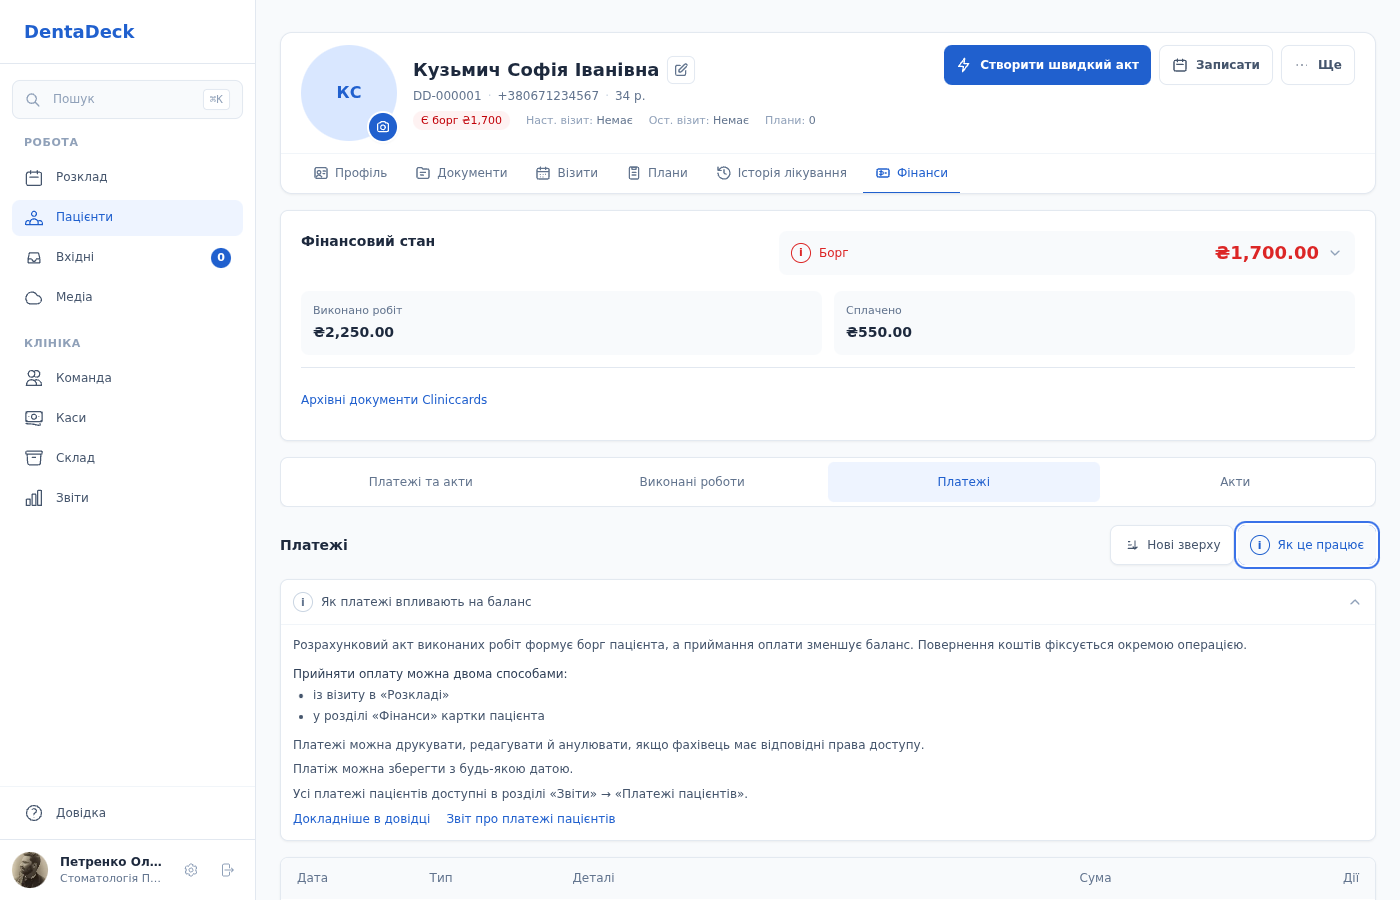The image size is (1400, 900).
Task: Select Пацієнти in the sidebar
Action: (x=127, y=217)
